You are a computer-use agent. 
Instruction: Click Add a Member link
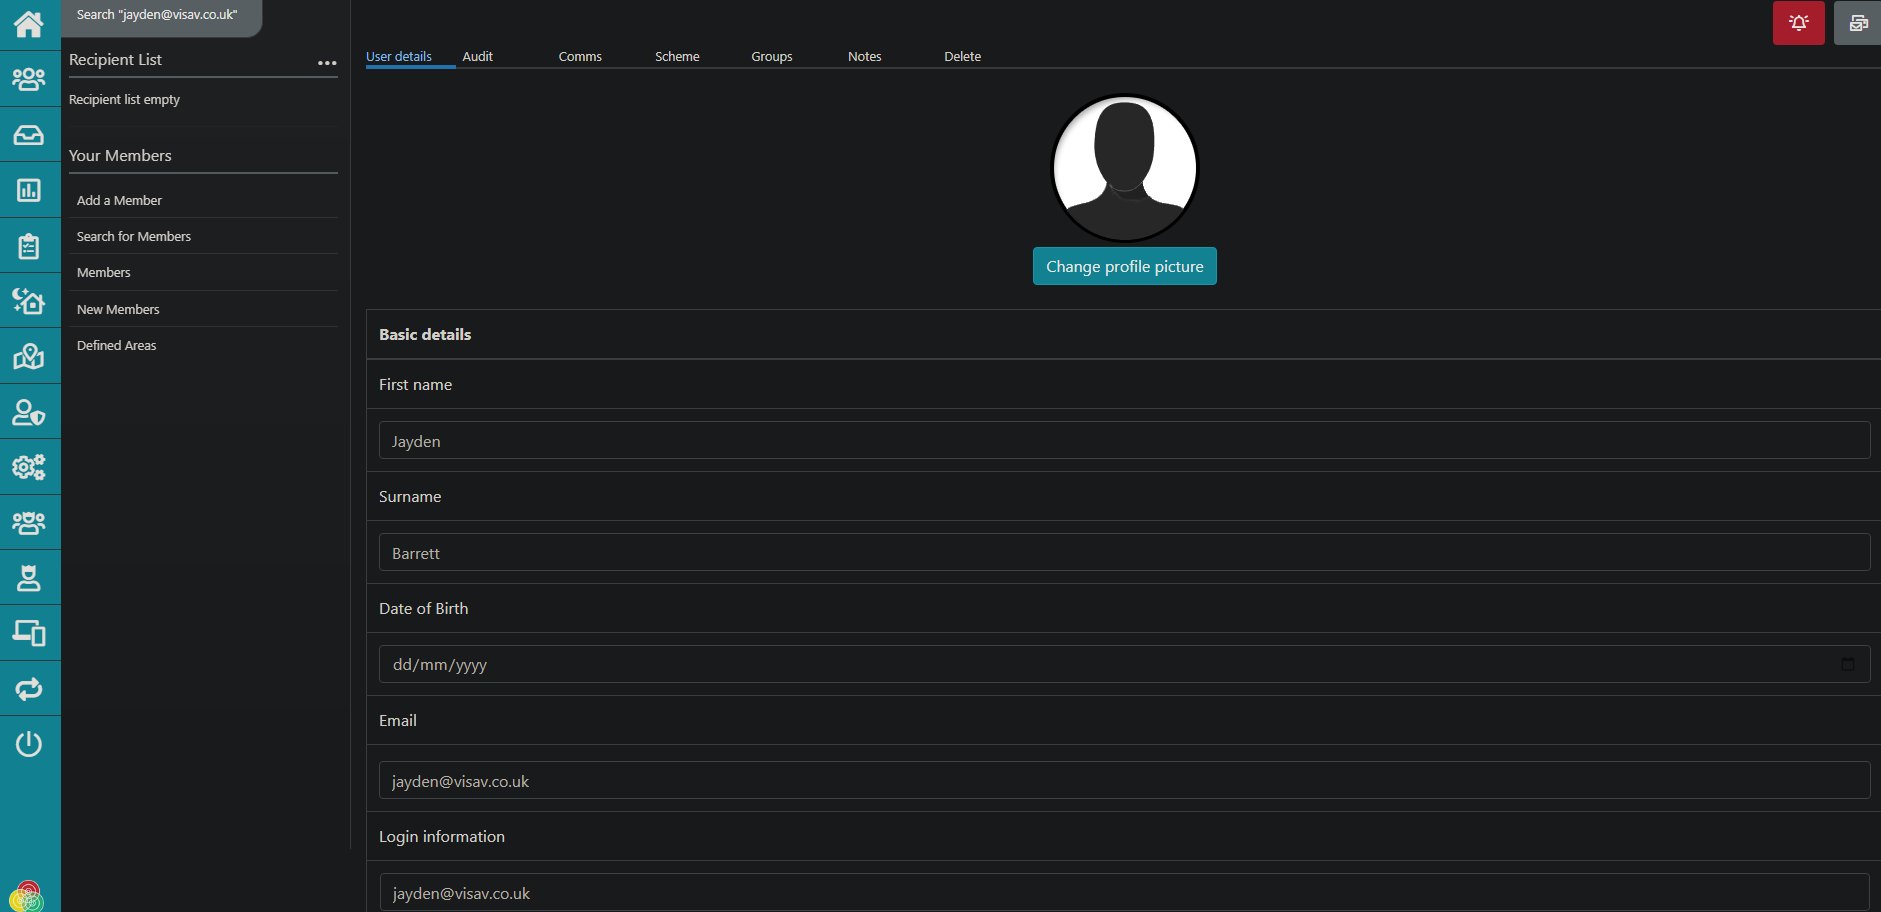point(119,201)
